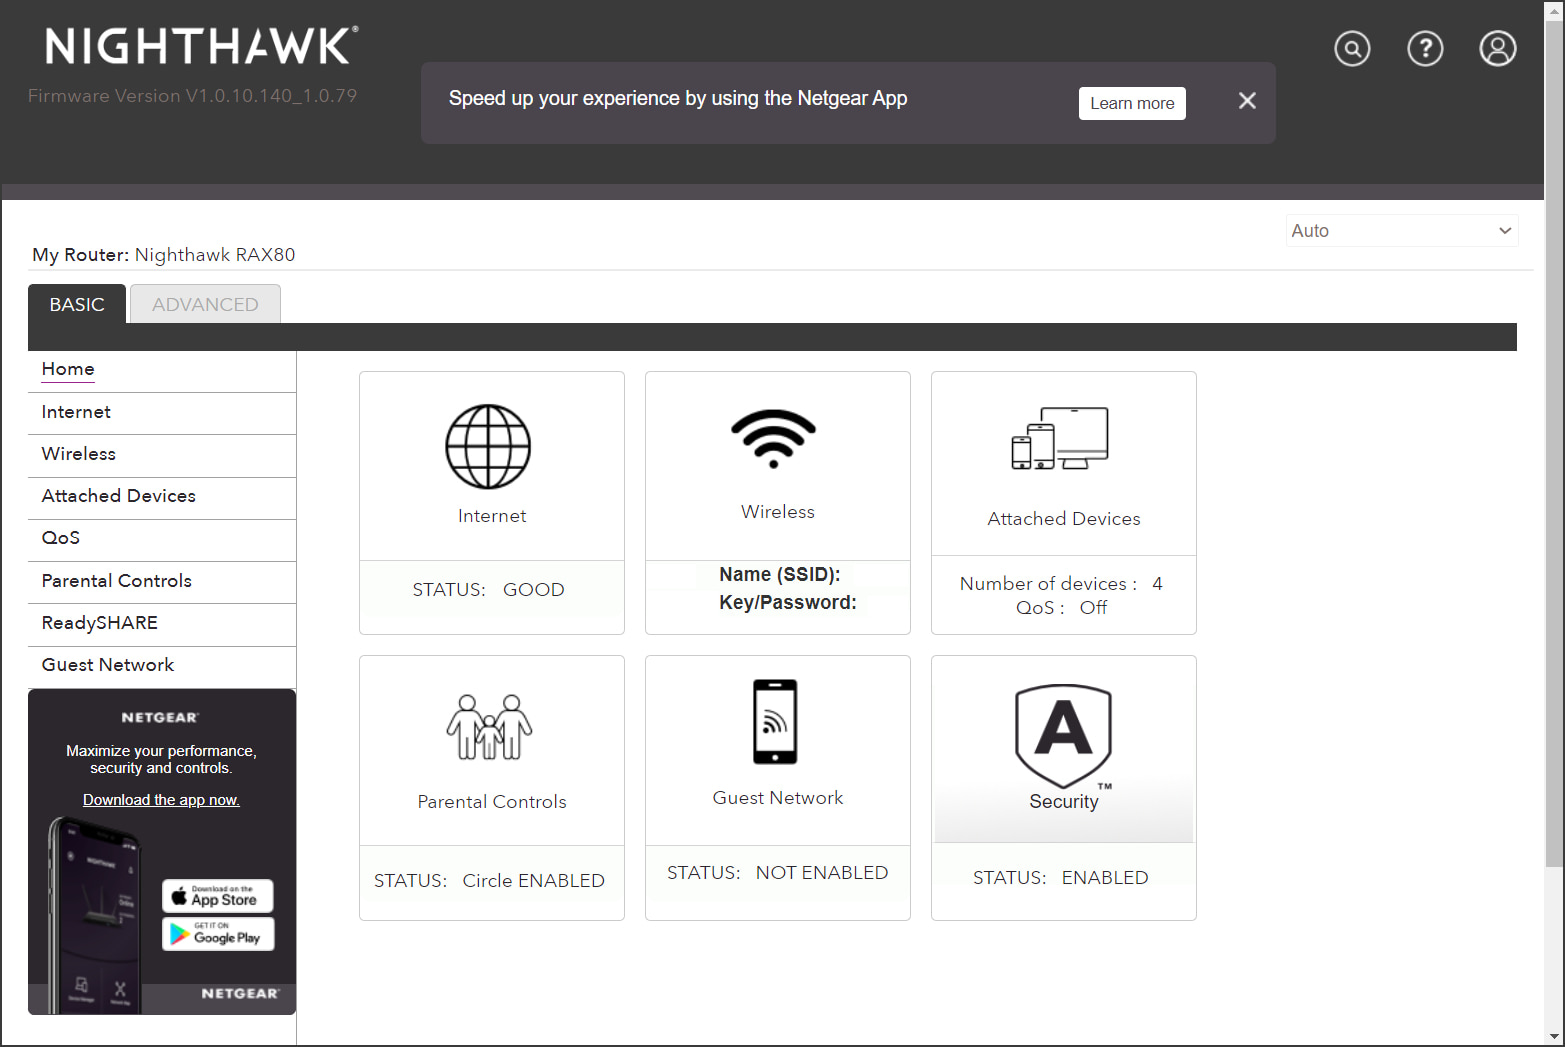Switch to the BASIC tab

tap(77, 304)
